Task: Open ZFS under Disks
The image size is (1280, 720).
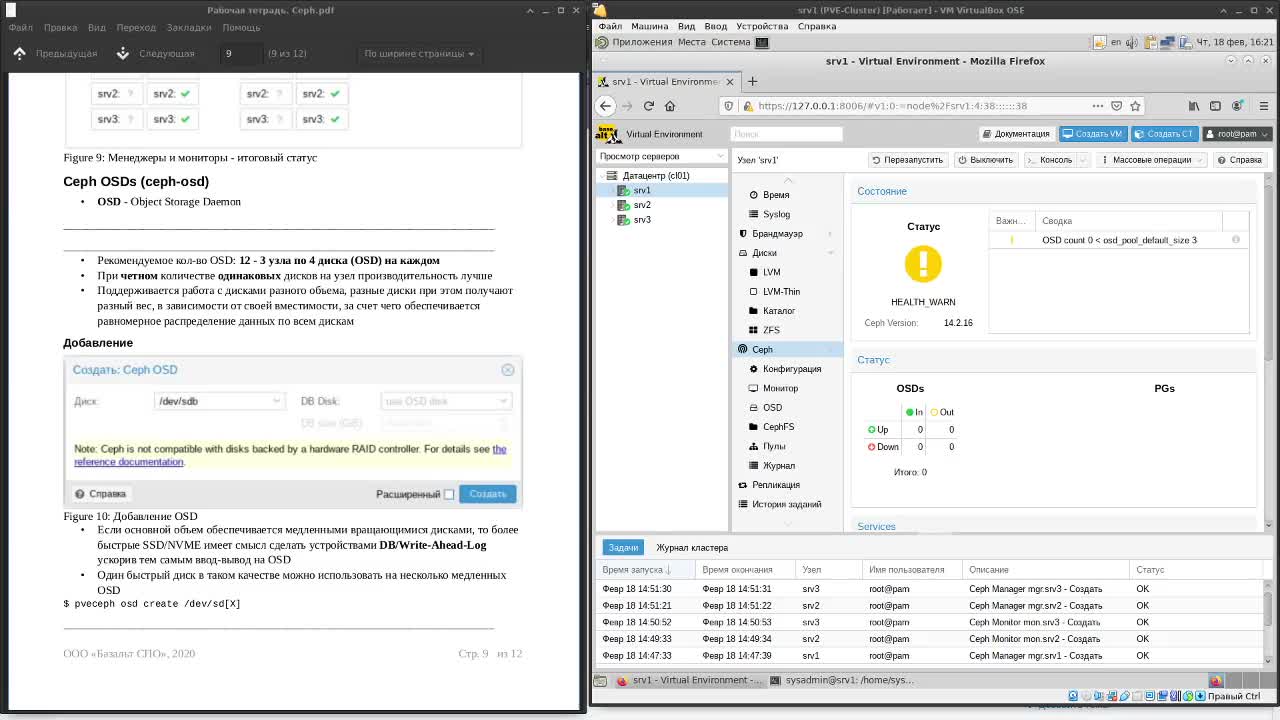Action: tap(787, 330)
